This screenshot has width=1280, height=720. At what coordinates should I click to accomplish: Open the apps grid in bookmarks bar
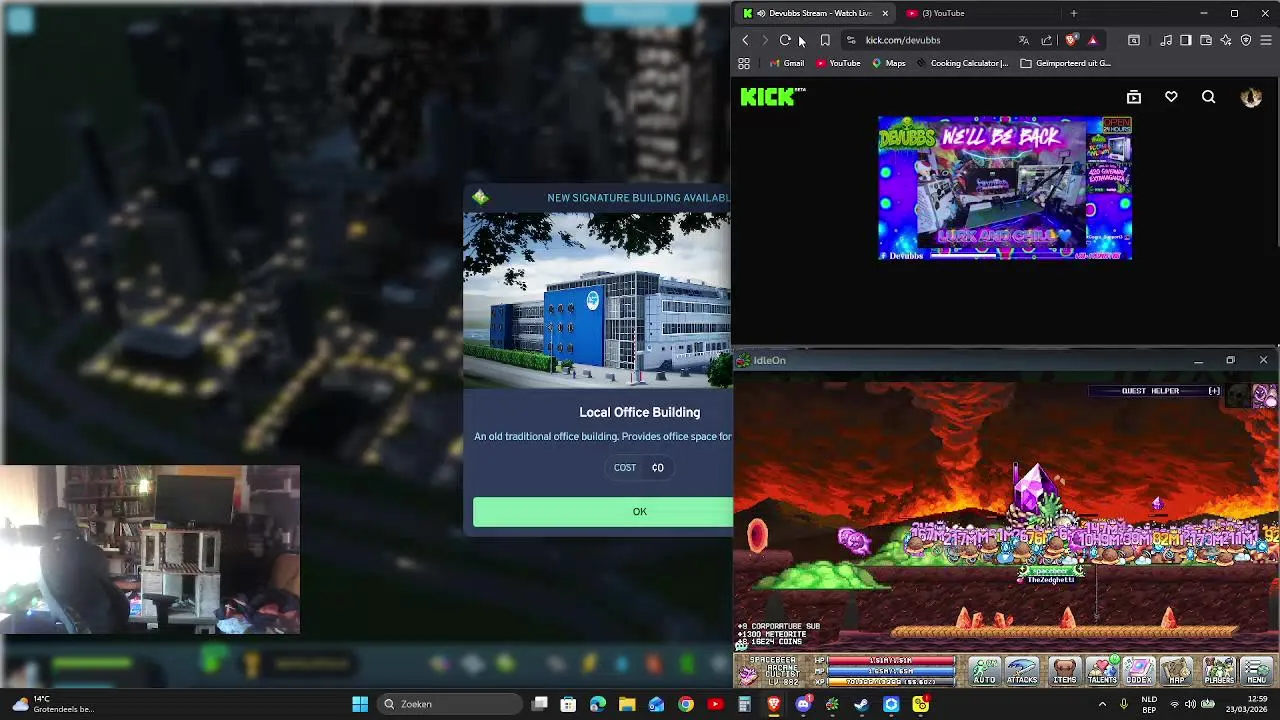pyautogui.click(x=744, y=63)
